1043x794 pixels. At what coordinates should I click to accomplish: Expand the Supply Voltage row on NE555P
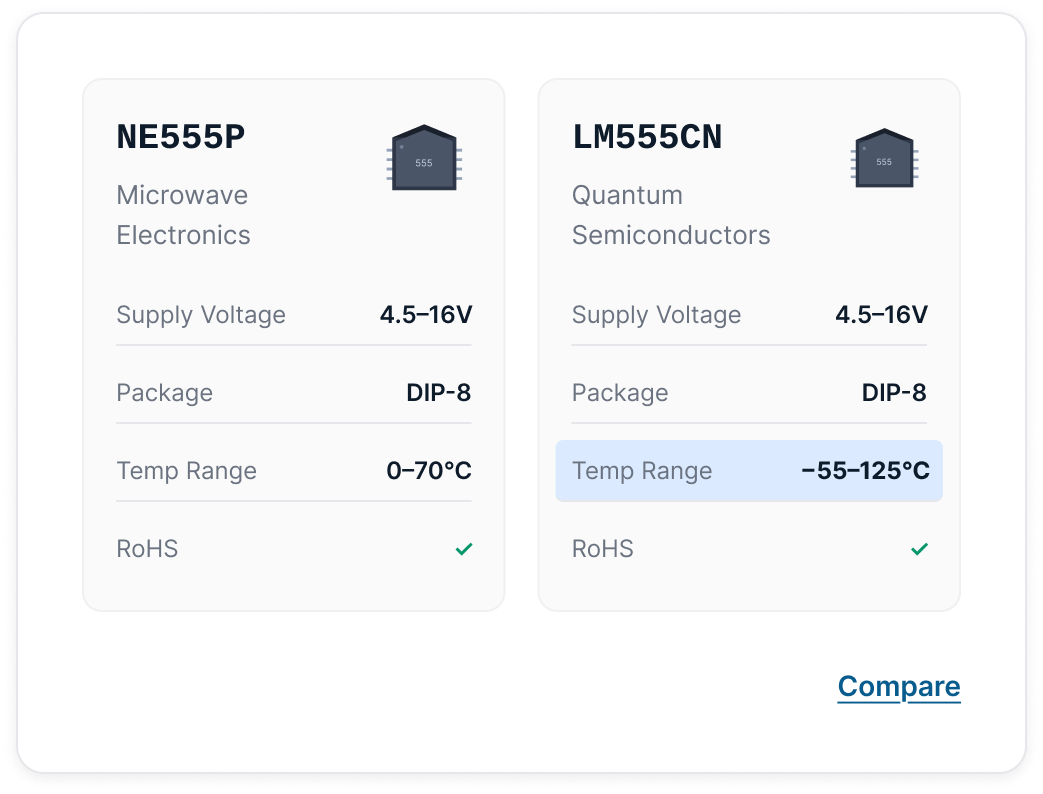pos(293,315)
